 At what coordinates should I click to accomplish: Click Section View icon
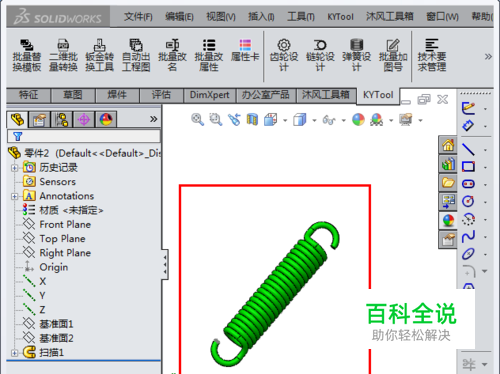[x=252, y=119]
